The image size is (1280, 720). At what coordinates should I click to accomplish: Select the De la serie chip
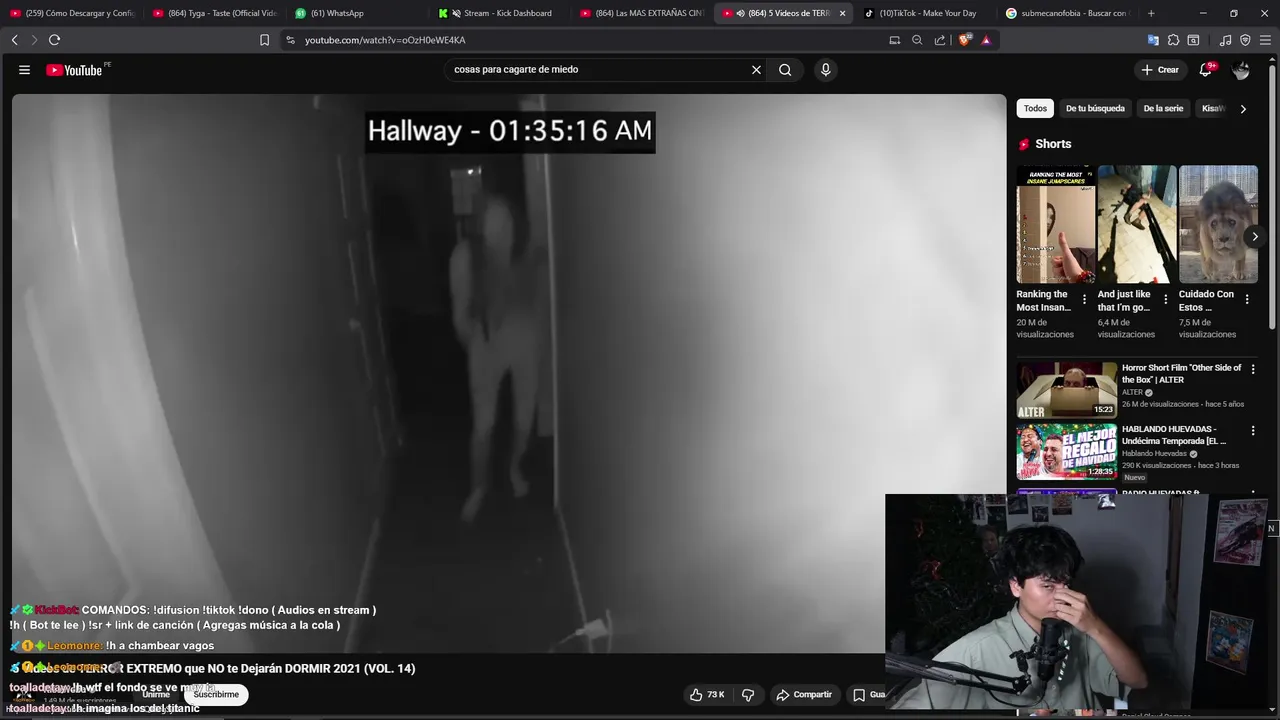click(x=1163, y=108)
